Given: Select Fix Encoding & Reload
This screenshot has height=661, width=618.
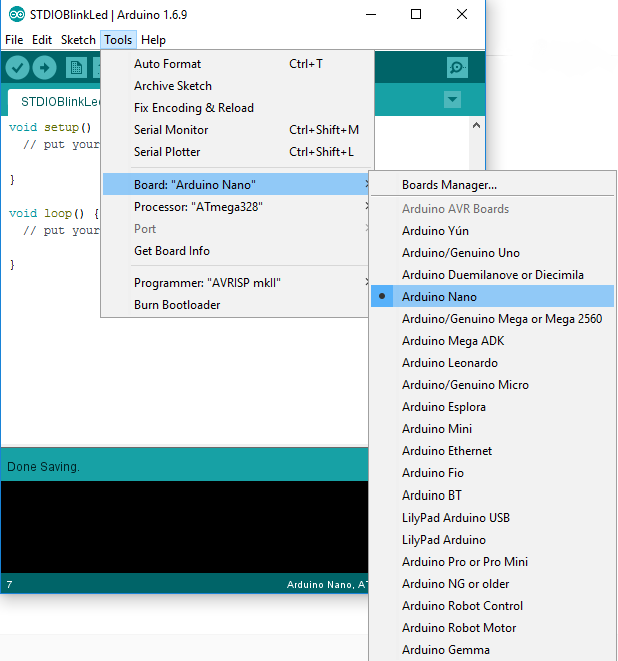Looking at the screenshot, I should pos(237,107).
